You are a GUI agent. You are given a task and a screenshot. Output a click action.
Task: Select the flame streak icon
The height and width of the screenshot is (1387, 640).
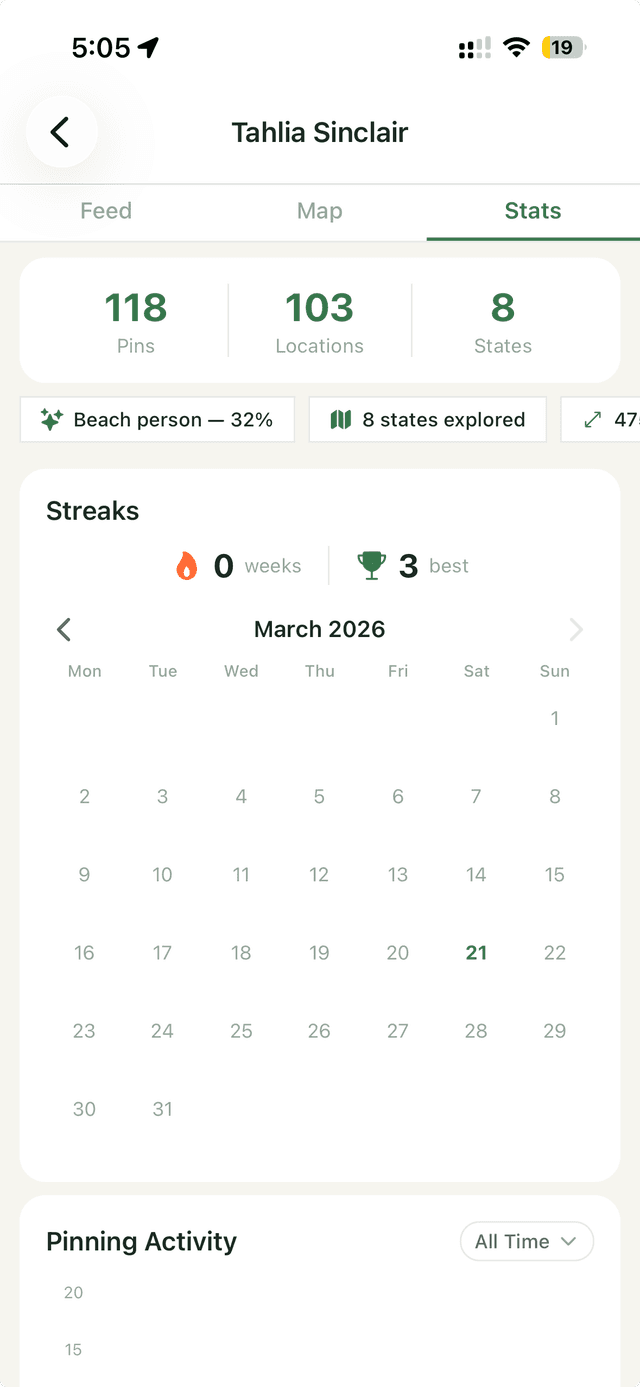[x=189, y=565]
